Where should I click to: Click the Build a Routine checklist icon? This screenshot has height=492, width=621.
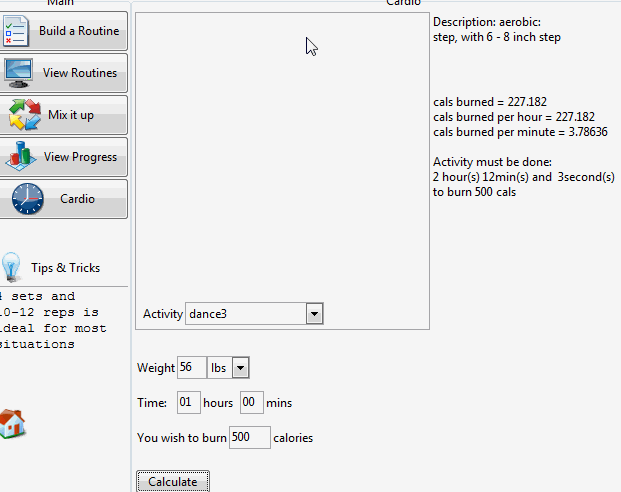coord(16,31)
